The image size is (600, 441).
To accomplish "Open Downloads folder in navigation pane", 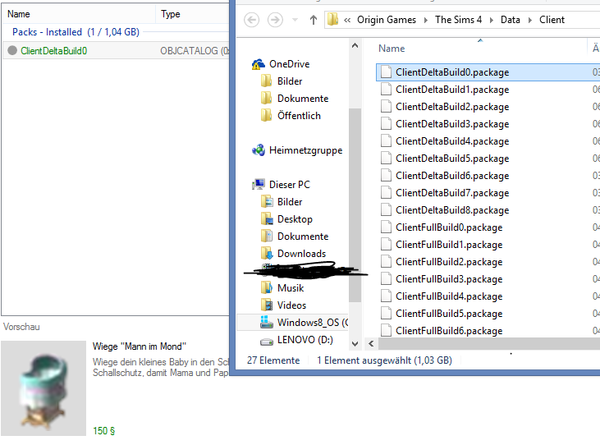I will tap(302, 253).
